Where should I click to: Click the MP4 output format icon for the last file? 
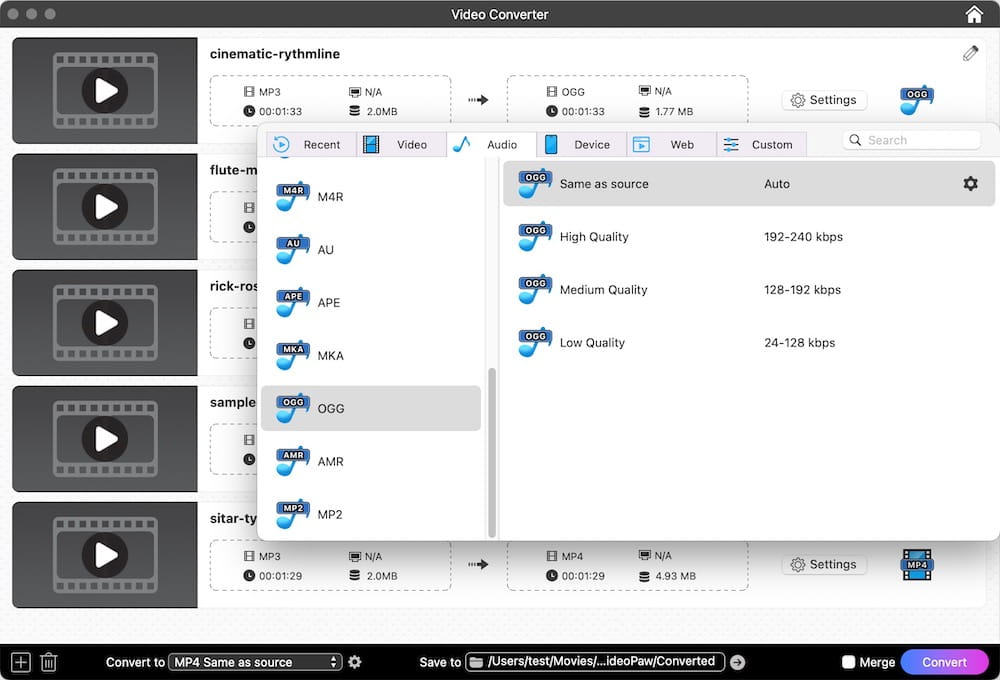[916, 565]
